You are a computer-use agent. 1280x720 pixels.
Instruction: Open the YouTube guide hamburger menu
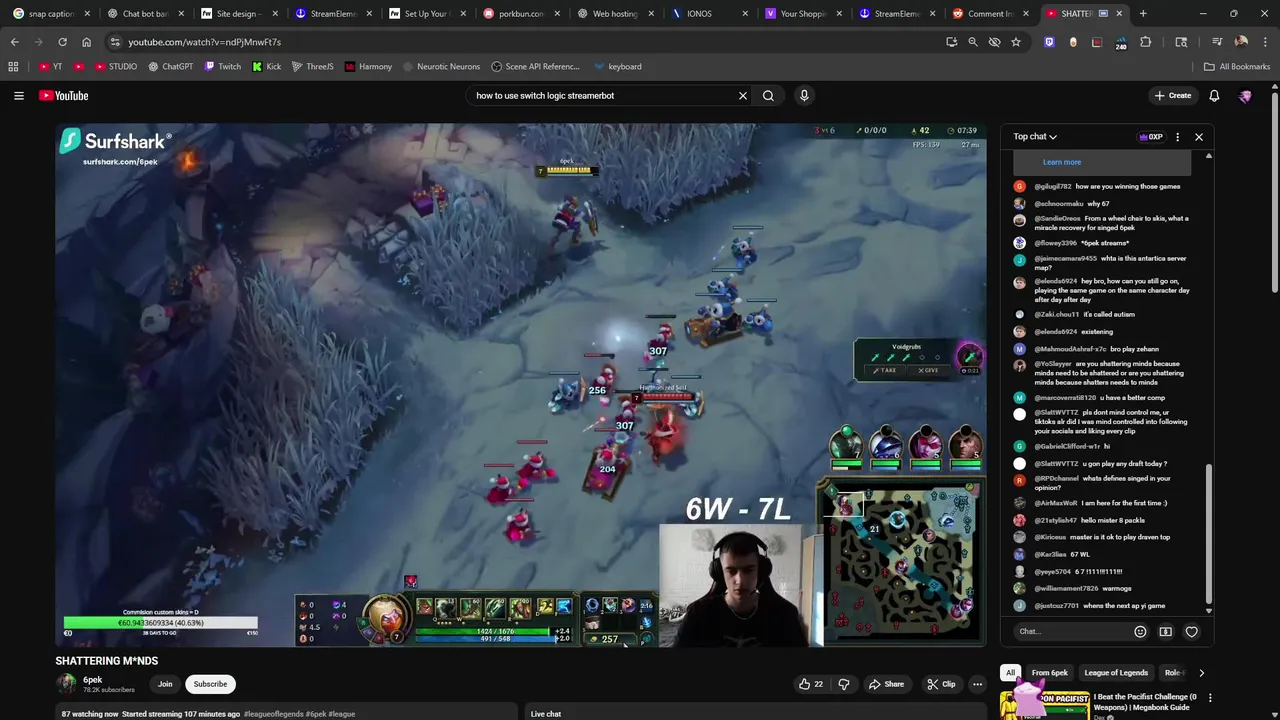[18, 96]
